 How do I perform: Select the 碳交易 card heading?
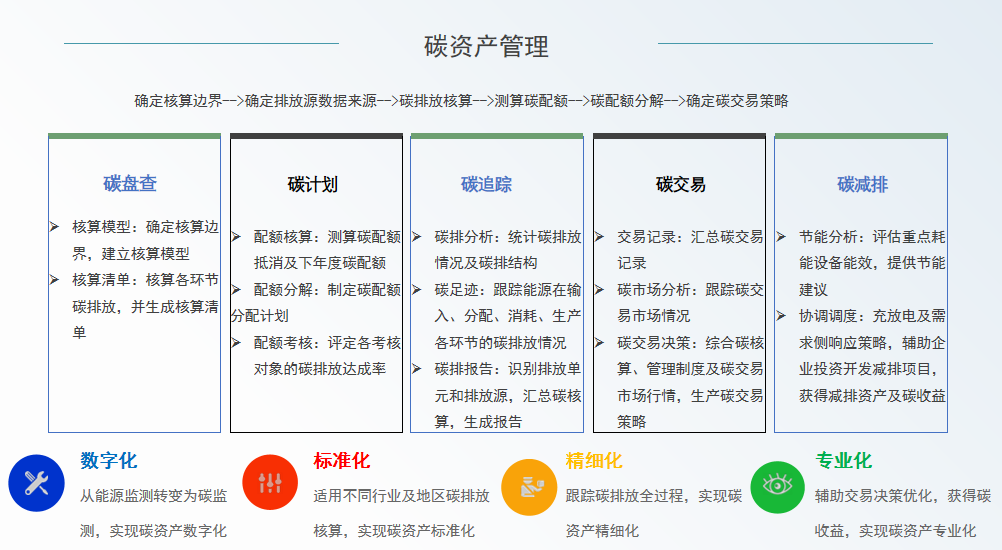(680, 184)
